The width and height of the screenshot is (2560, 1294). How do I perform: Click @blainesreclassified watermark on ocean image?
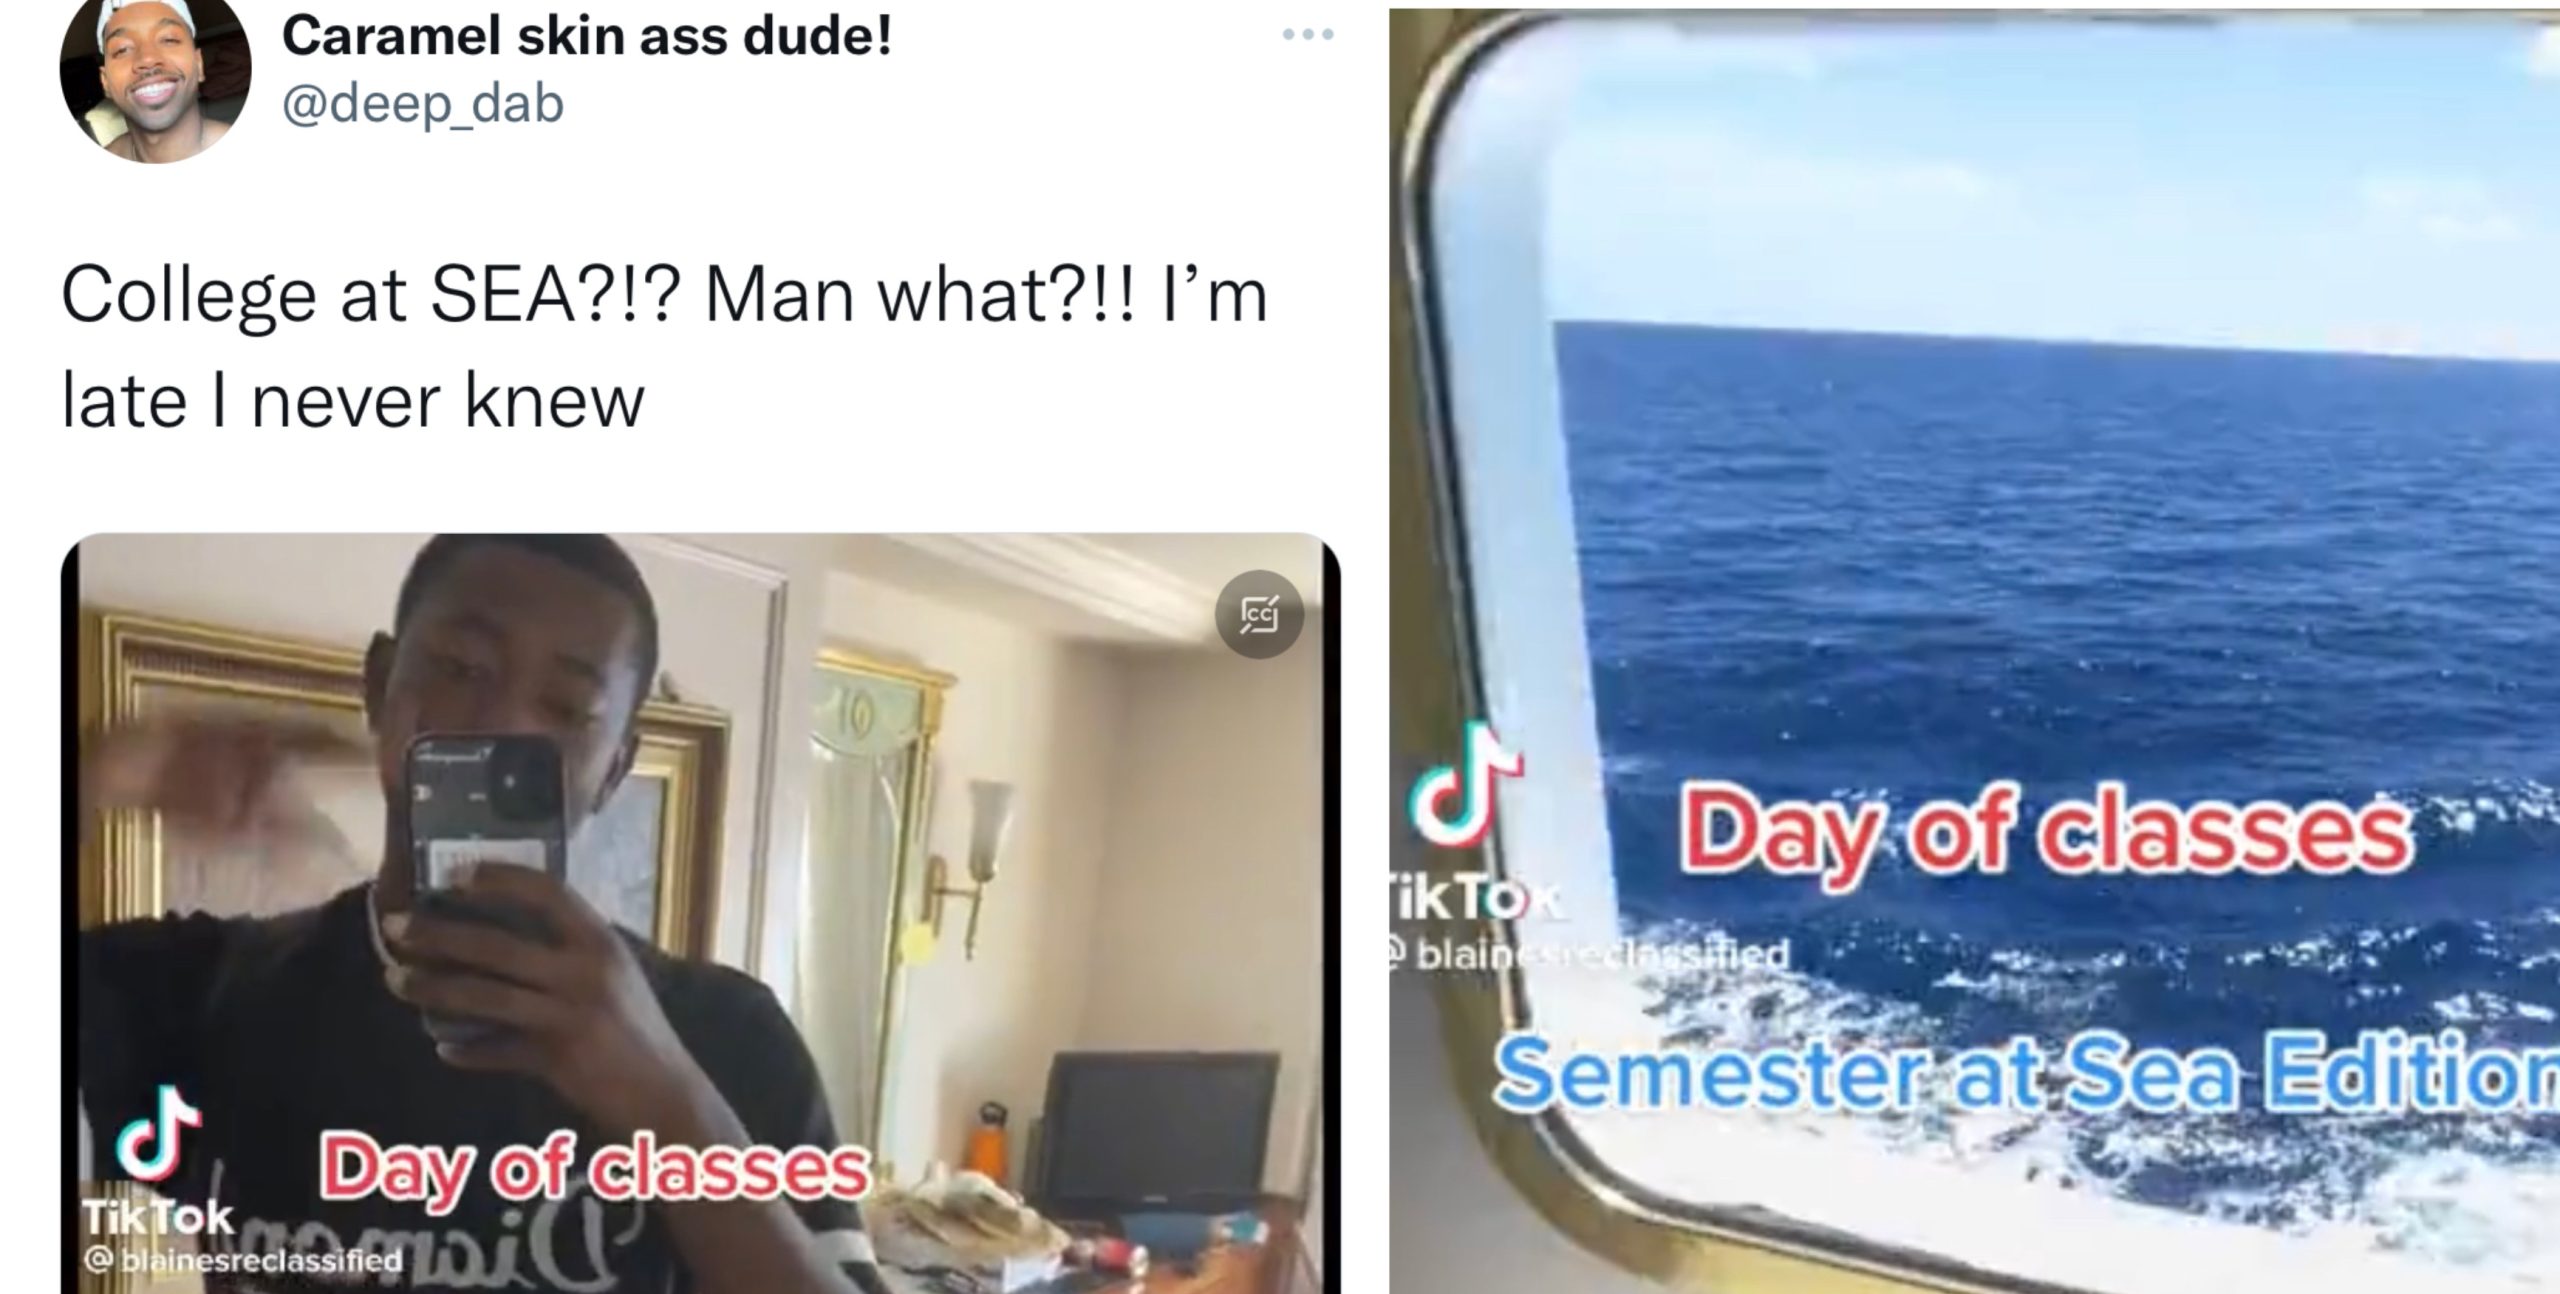click(x=1588, y=956)
